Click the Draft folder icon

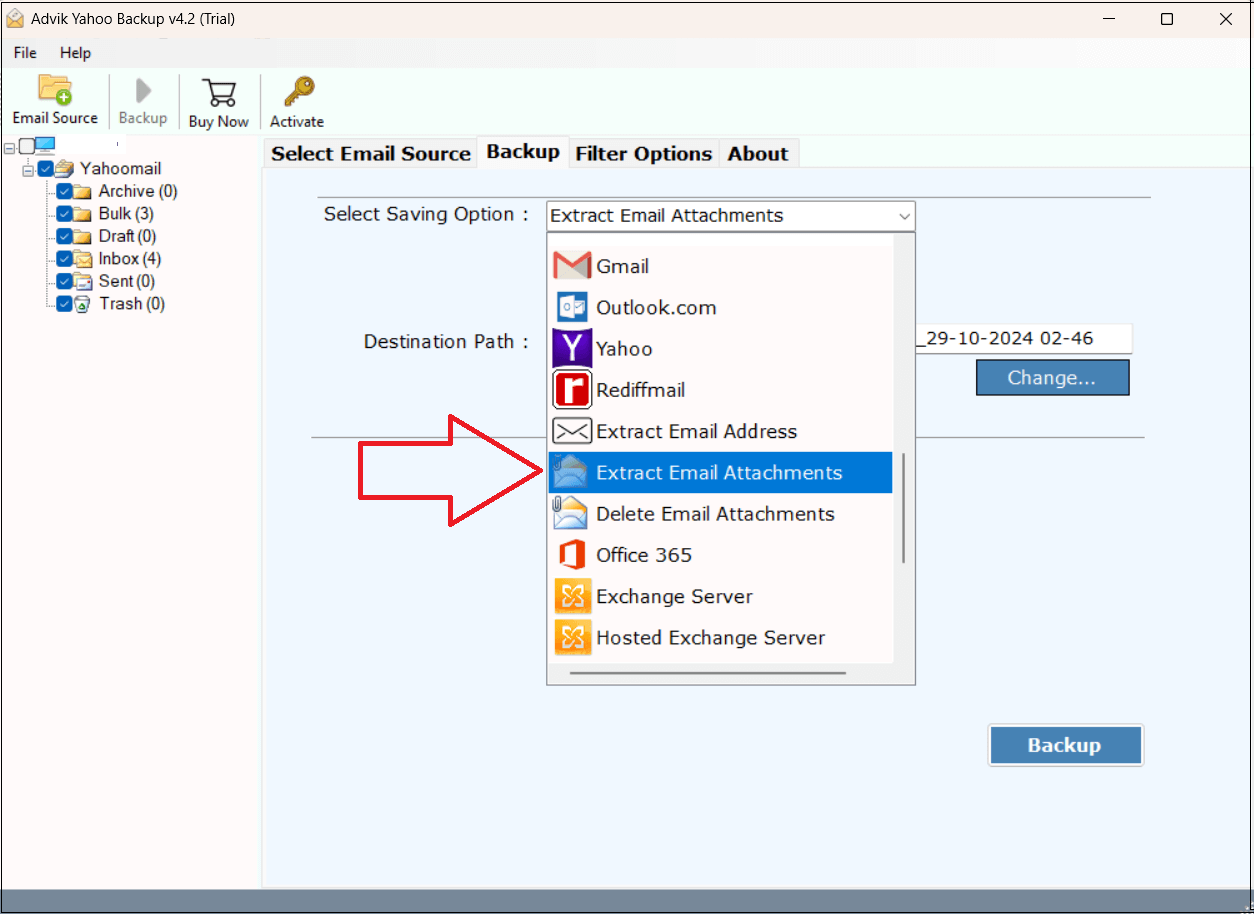[84, 236]
